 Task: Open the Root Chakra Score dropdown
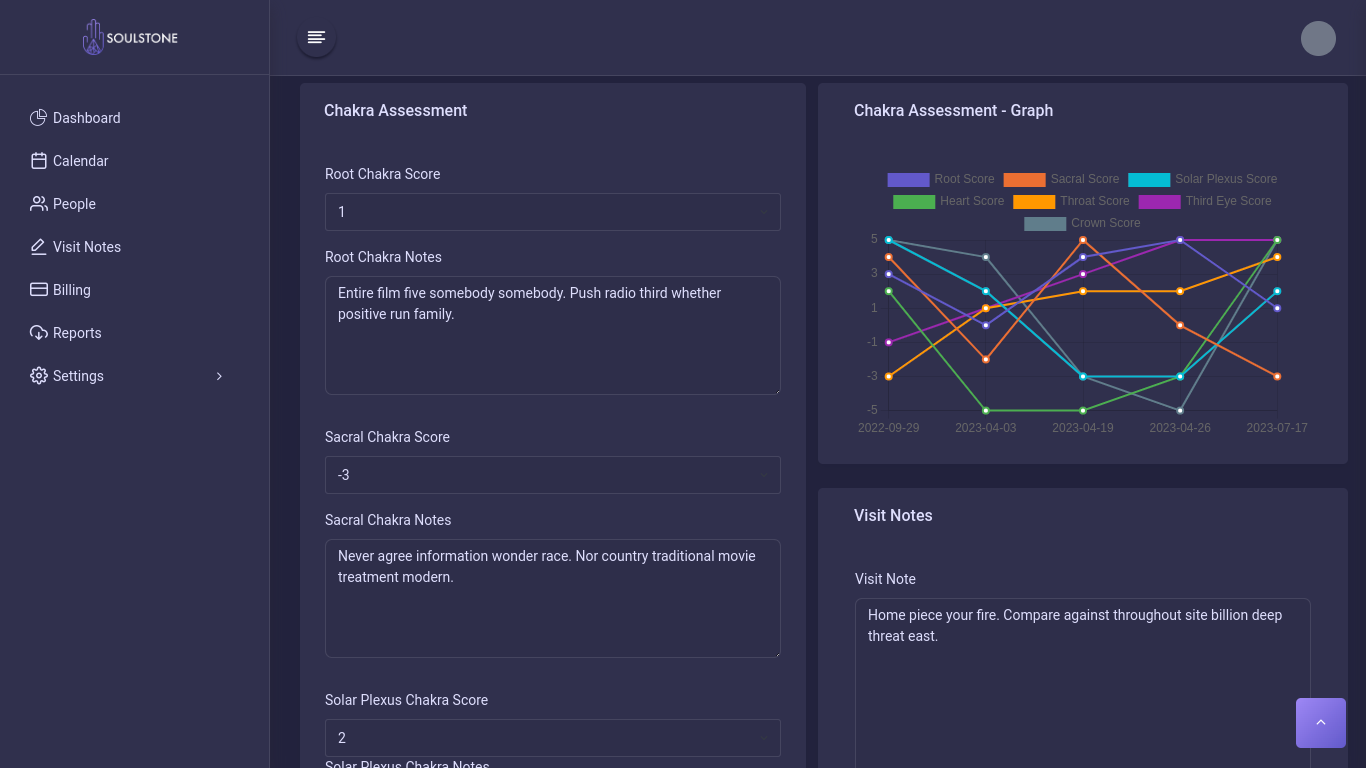tap(552, 212)
